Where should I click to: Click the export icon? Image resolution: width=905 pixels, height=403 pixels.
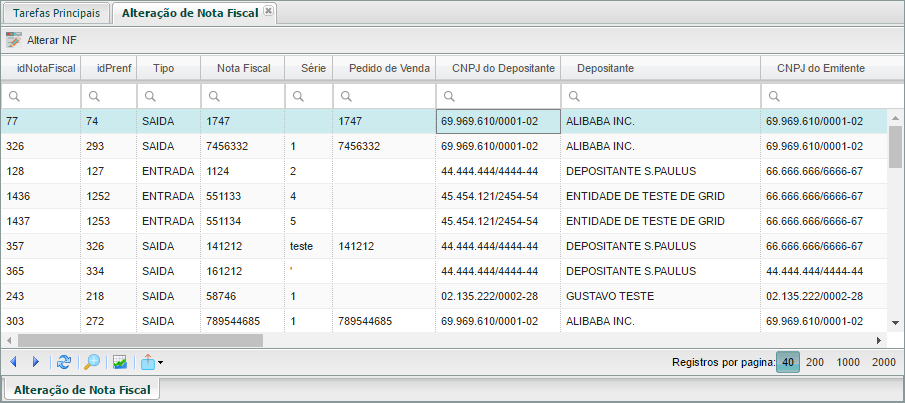[x=148, y=362]
